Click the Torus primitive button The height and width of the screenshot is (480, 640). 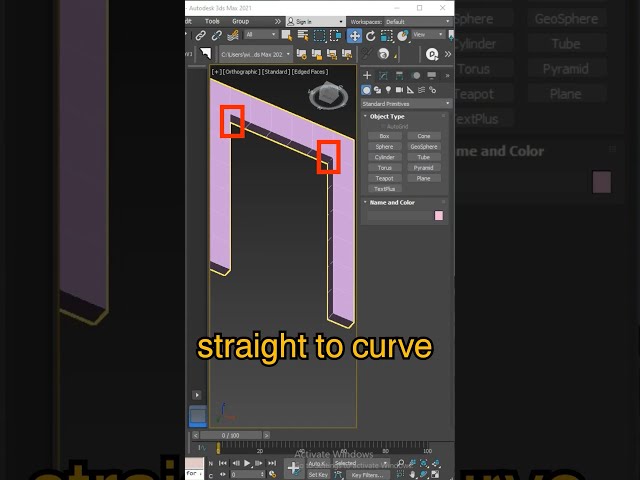point(384,168)
